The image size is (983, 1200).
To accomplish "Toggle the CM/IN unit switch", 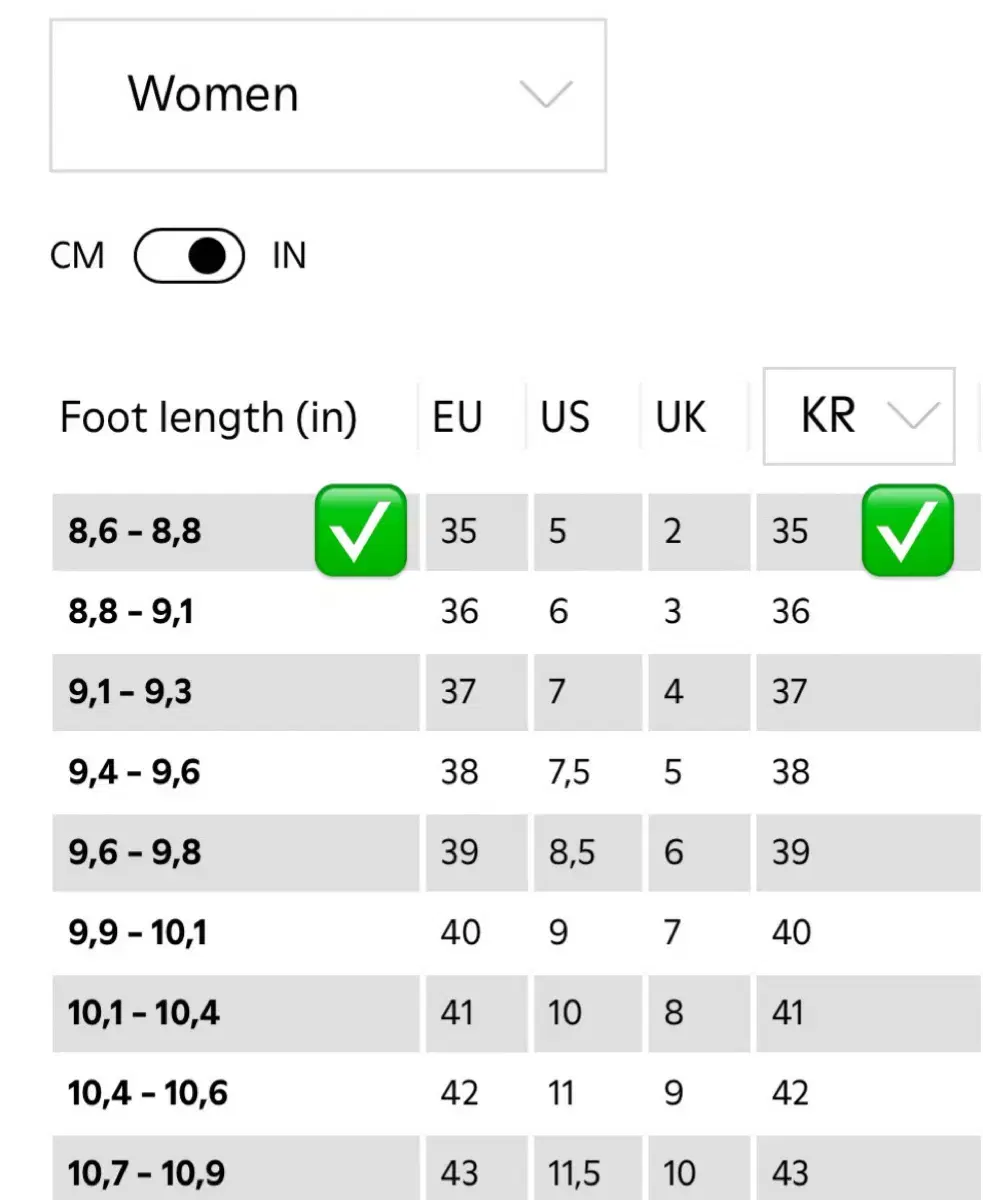I will [189, 257].
